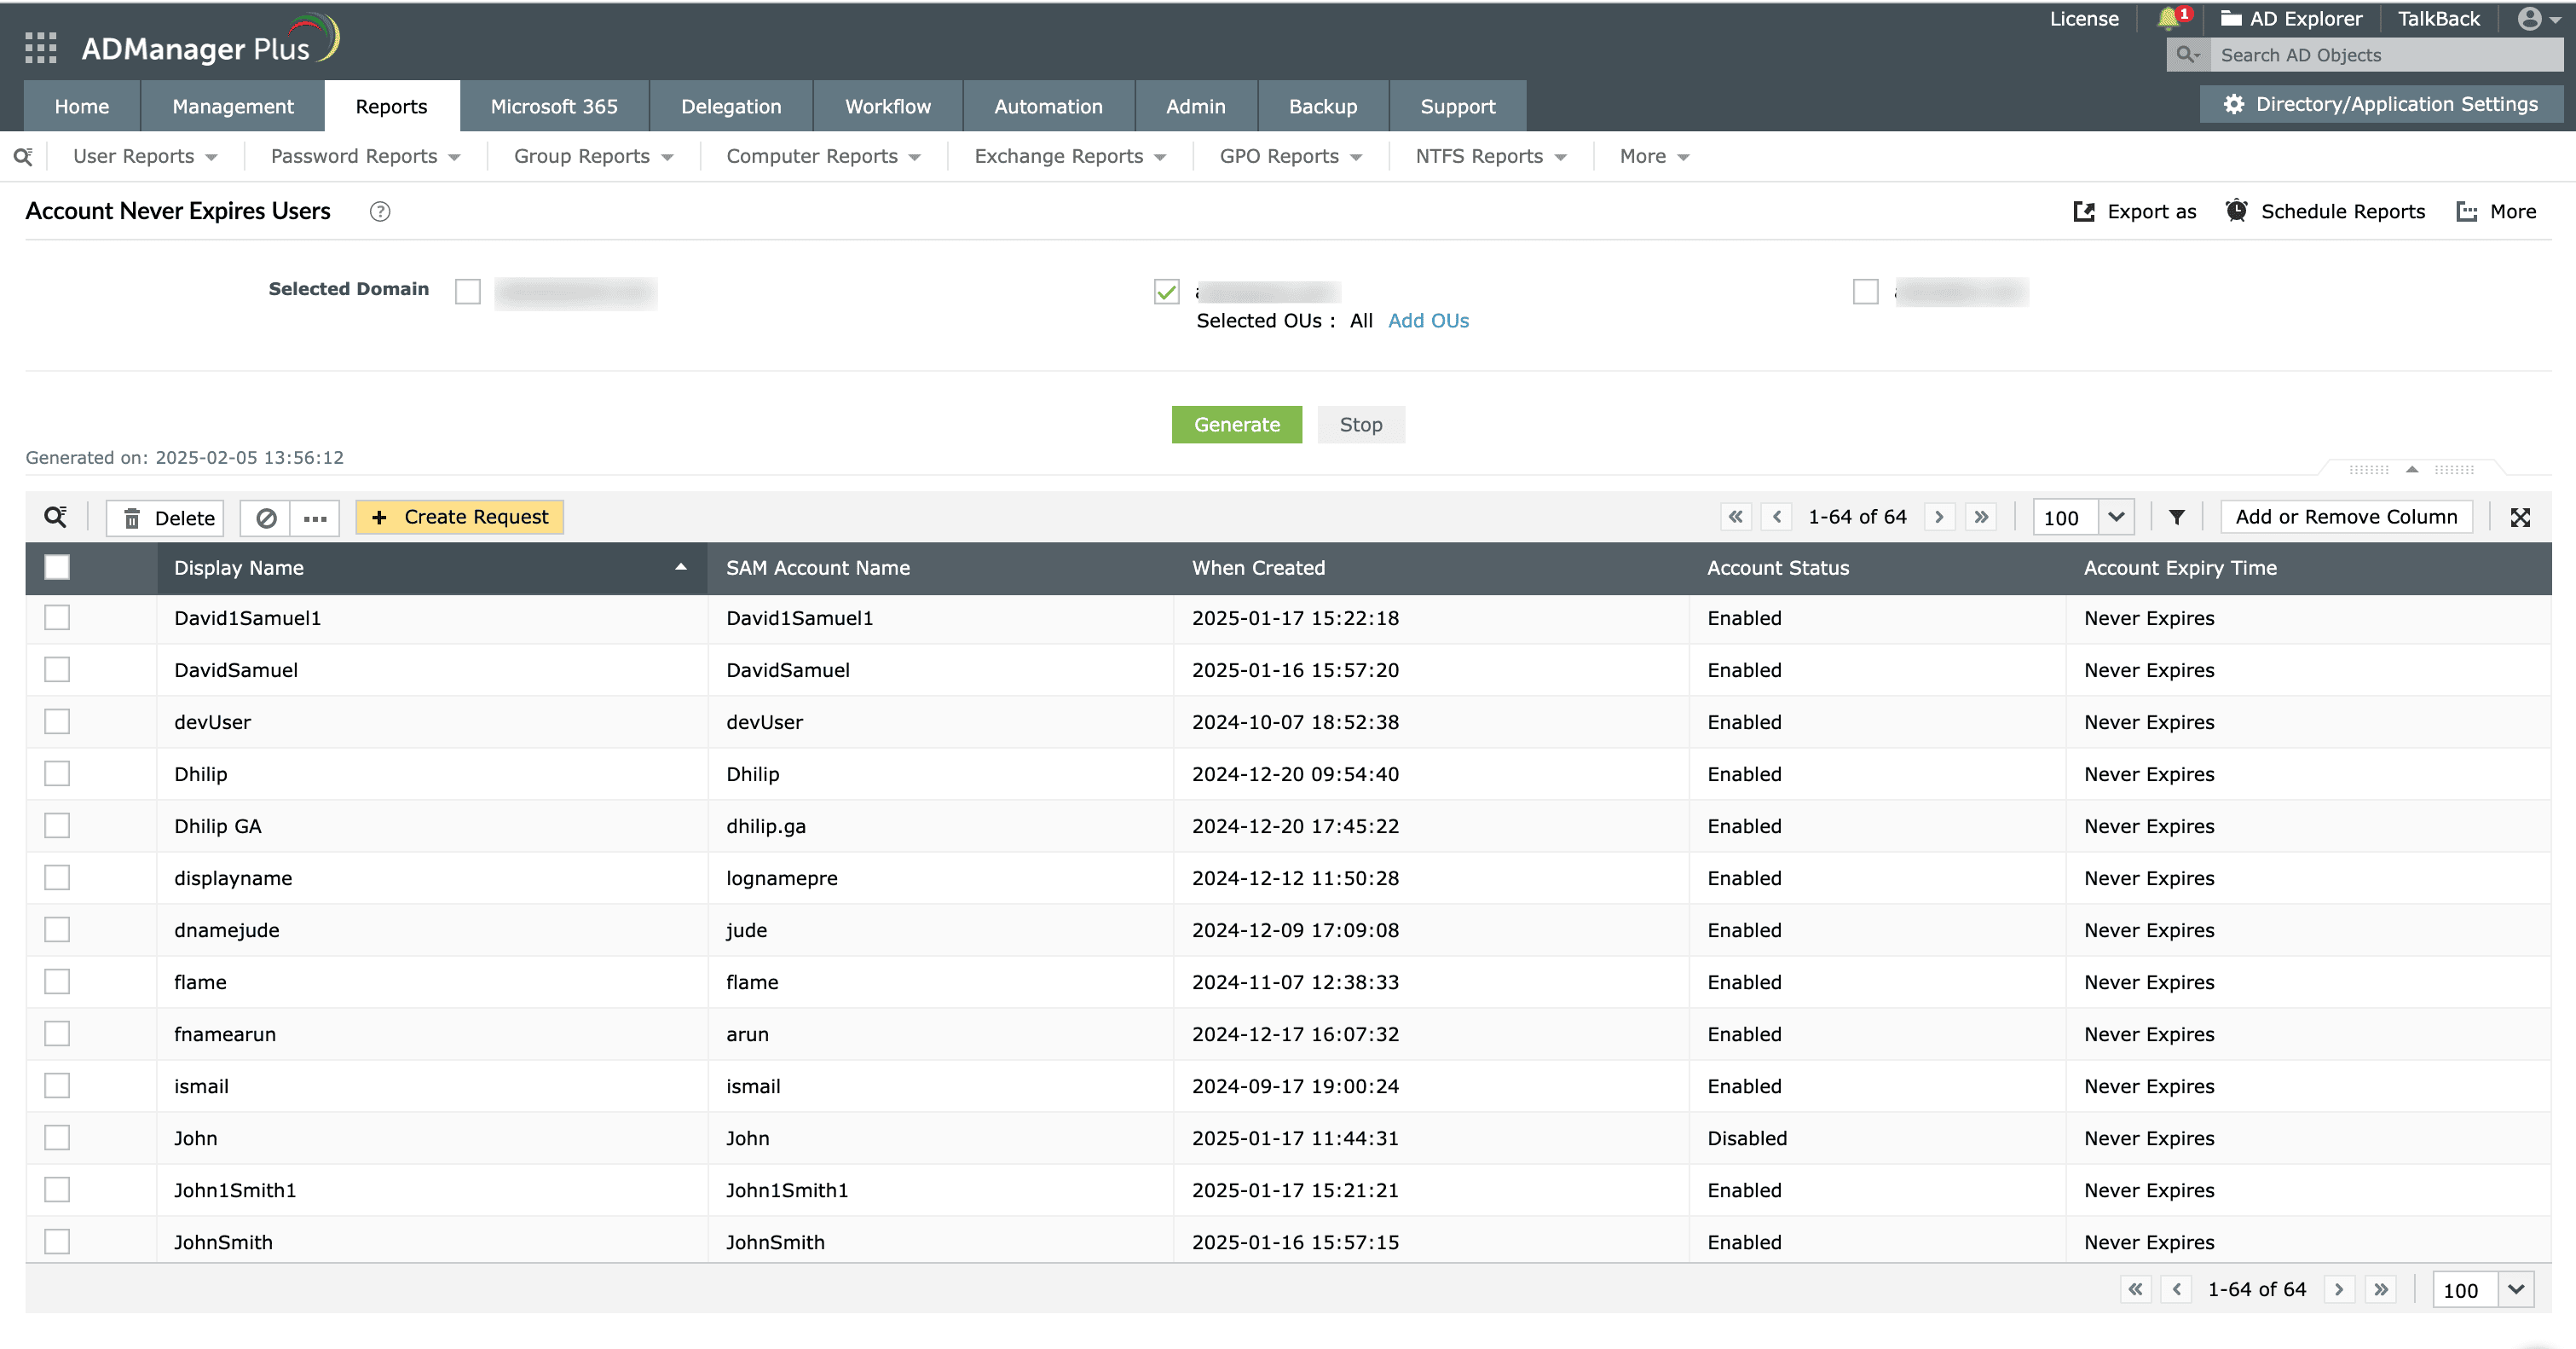Screen dimensions: 2576x1349
Task: Go to last page in top pagination
Action: click(x=1981, y=517)
